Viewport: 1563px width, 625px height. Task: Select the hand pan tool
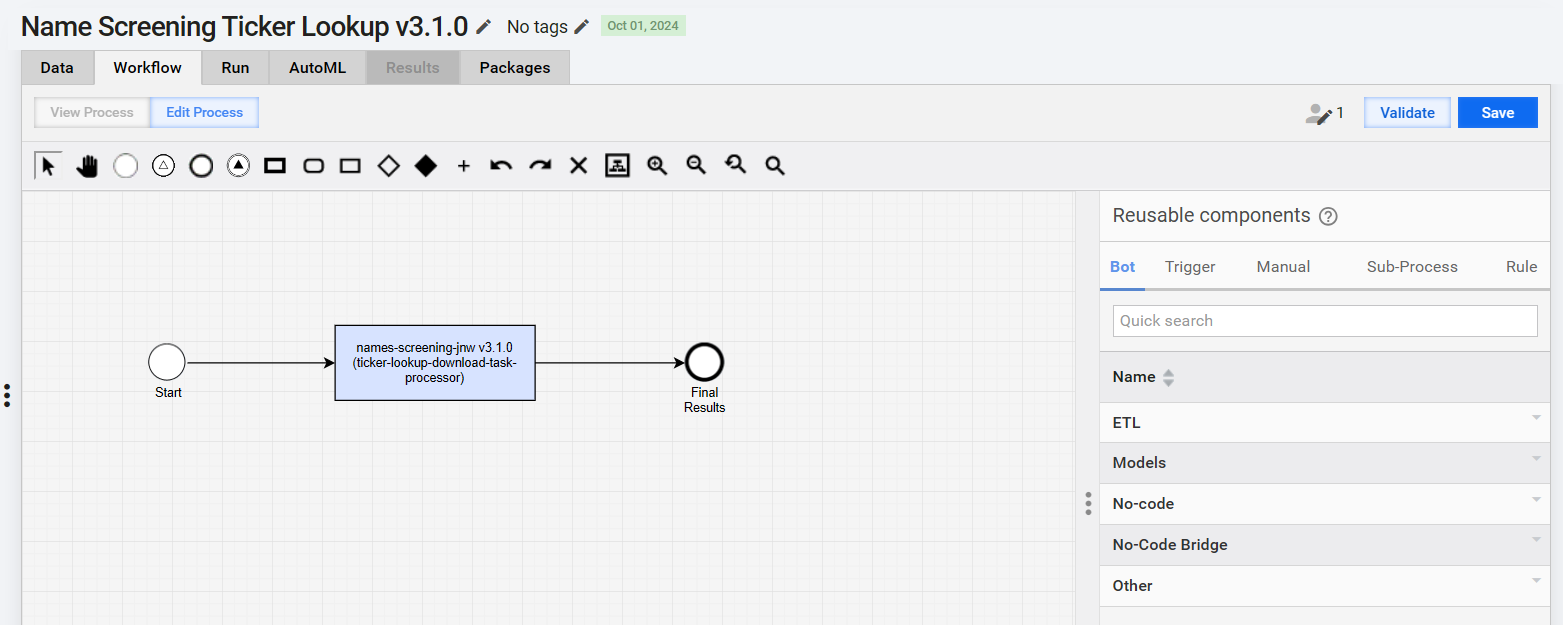click(87, 166)
